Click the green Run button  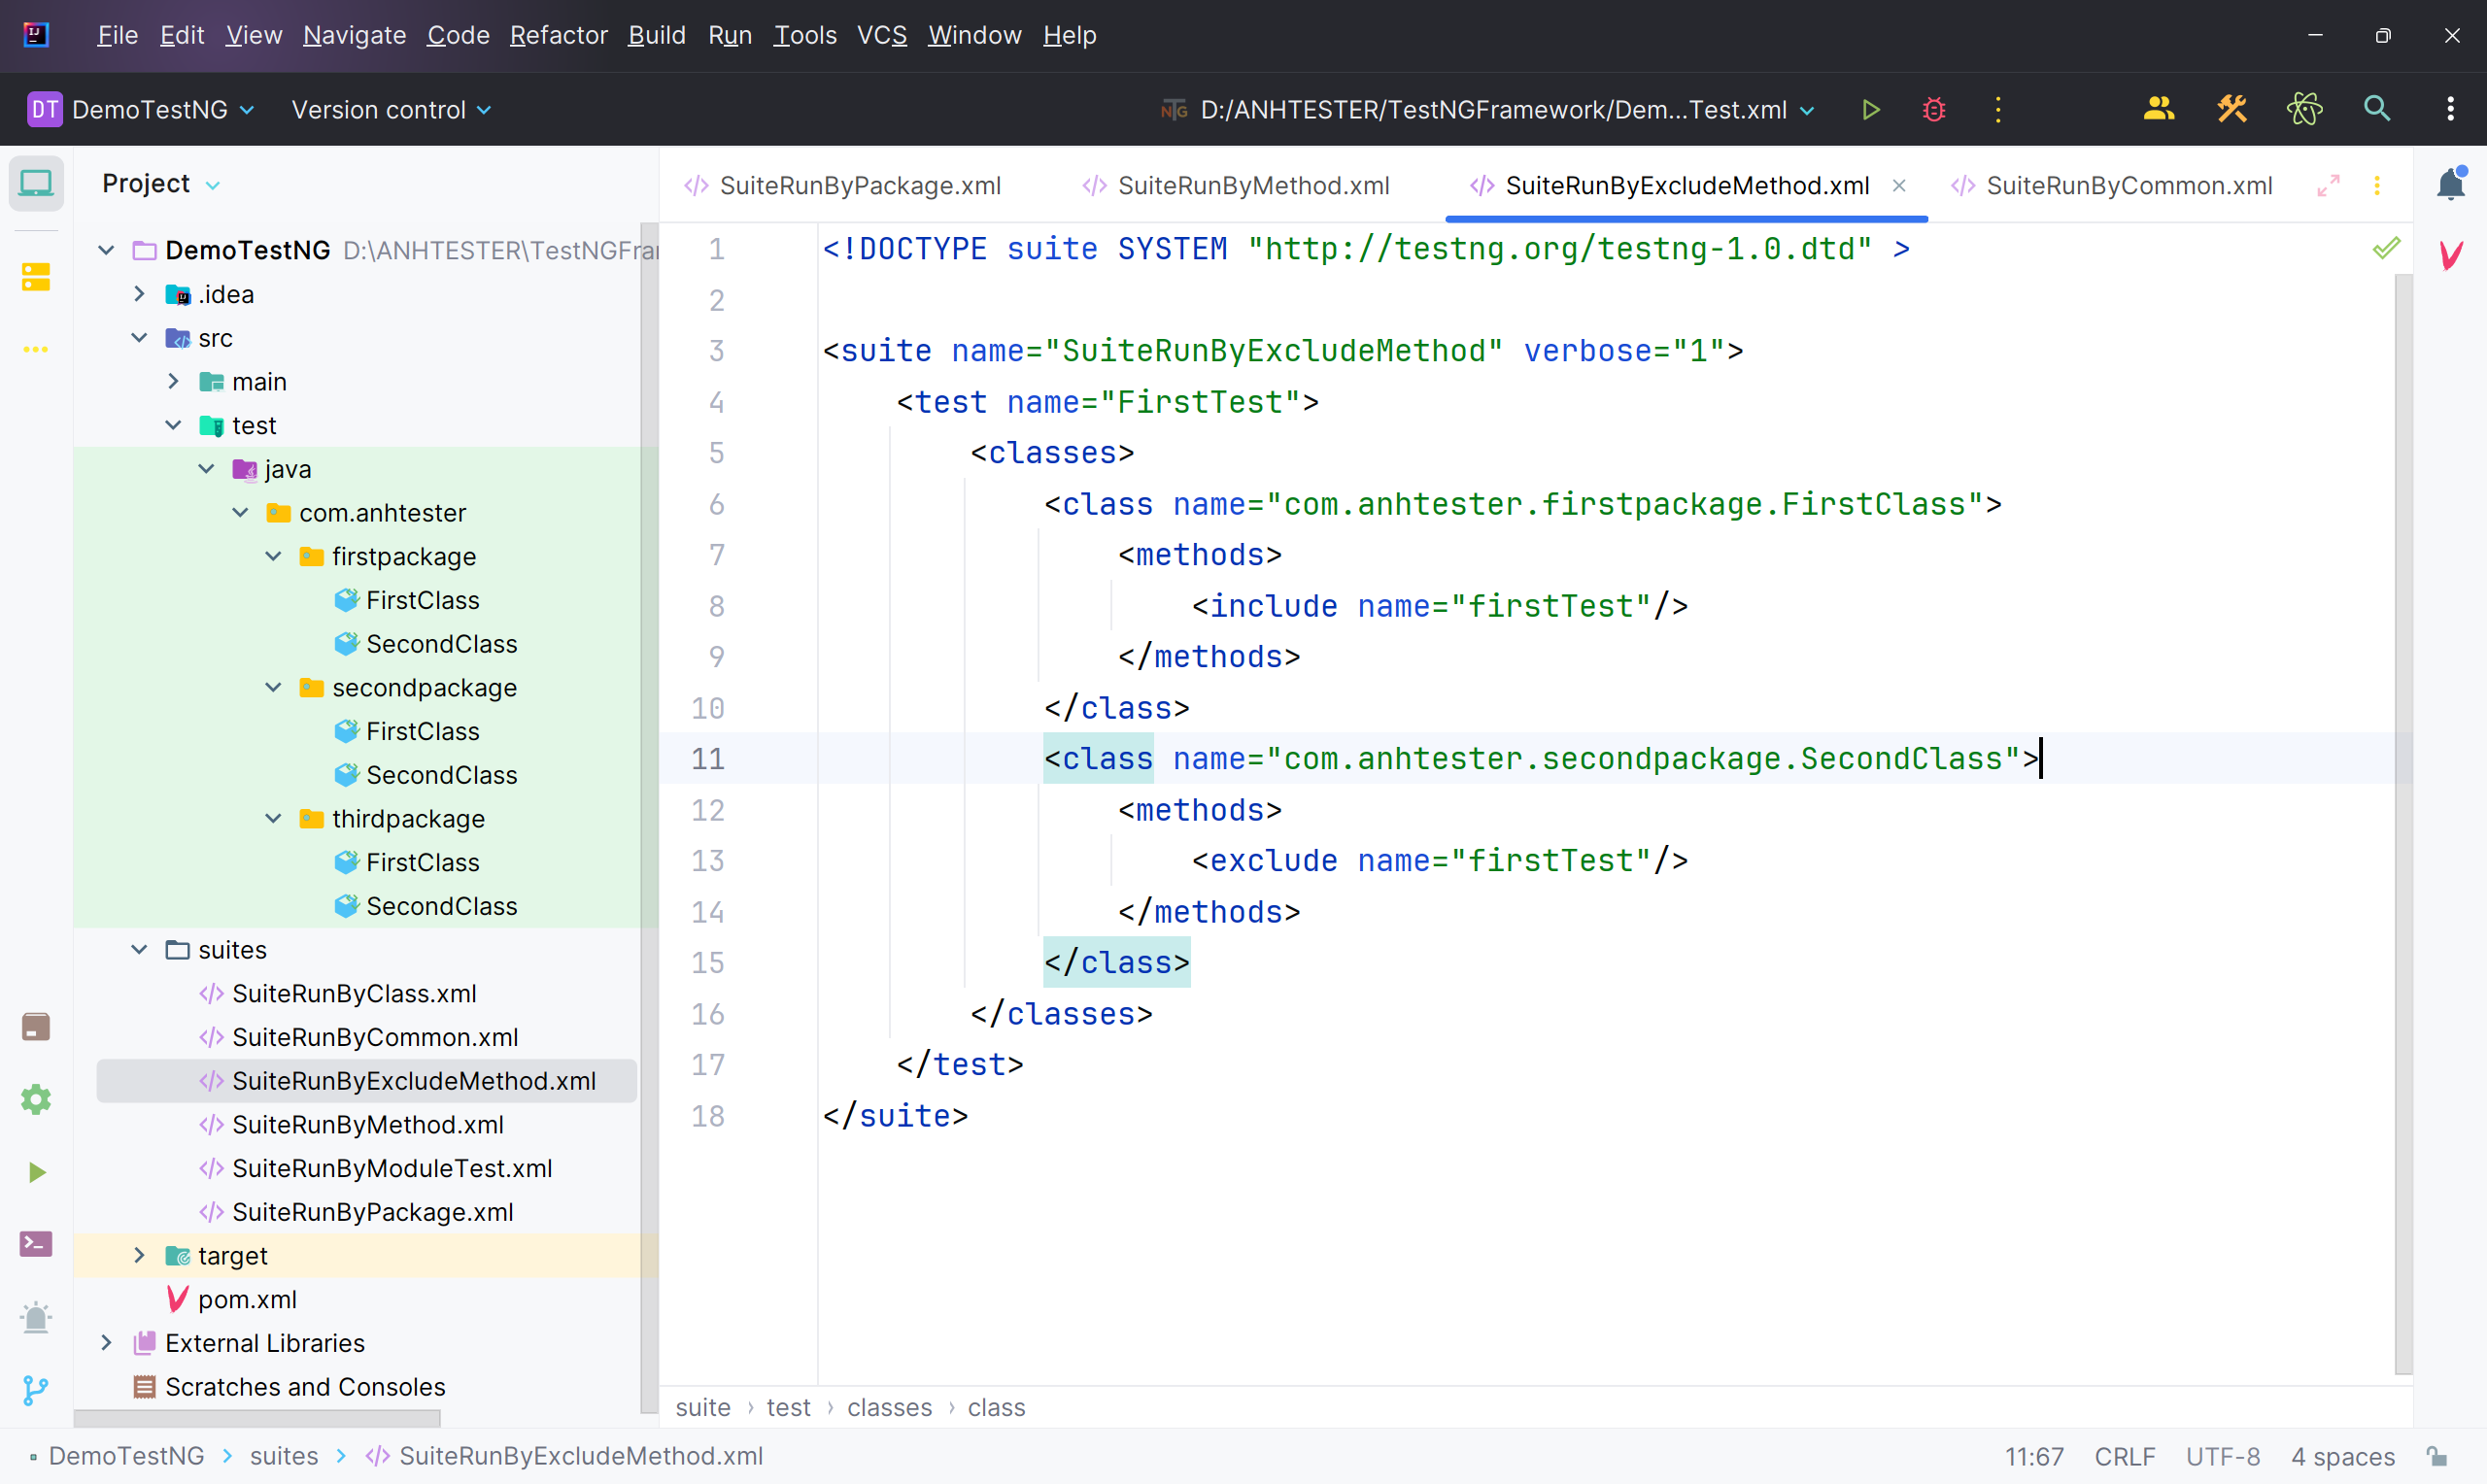coord(1870,110)
